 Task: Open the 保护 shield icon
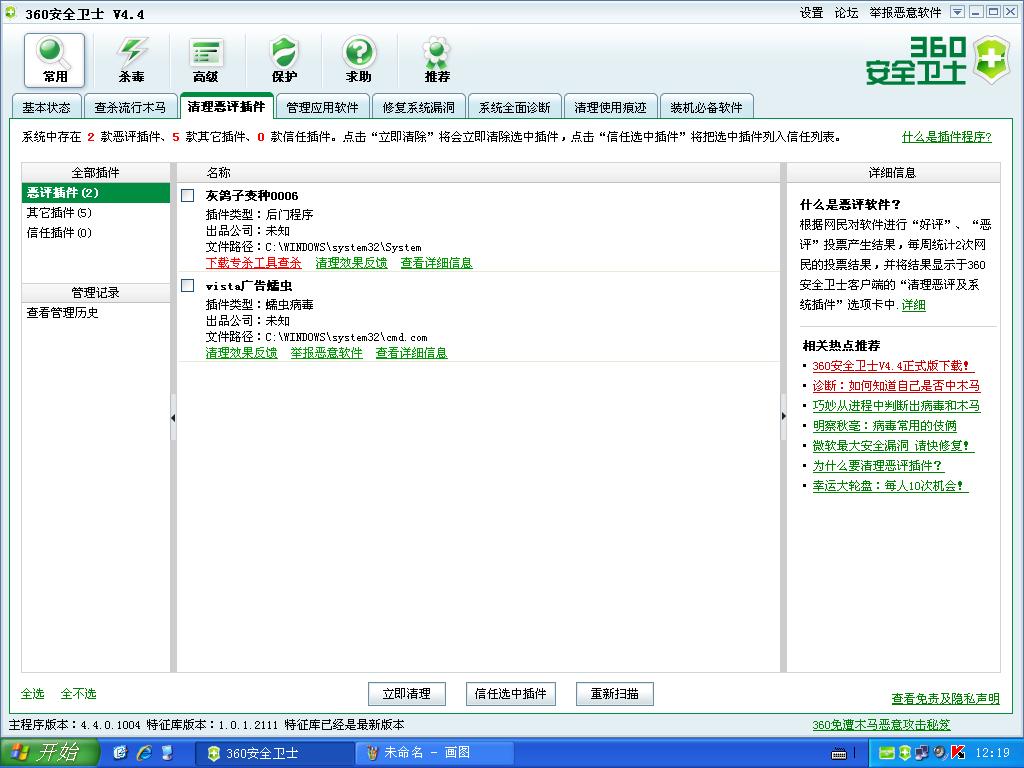(284, 60)
